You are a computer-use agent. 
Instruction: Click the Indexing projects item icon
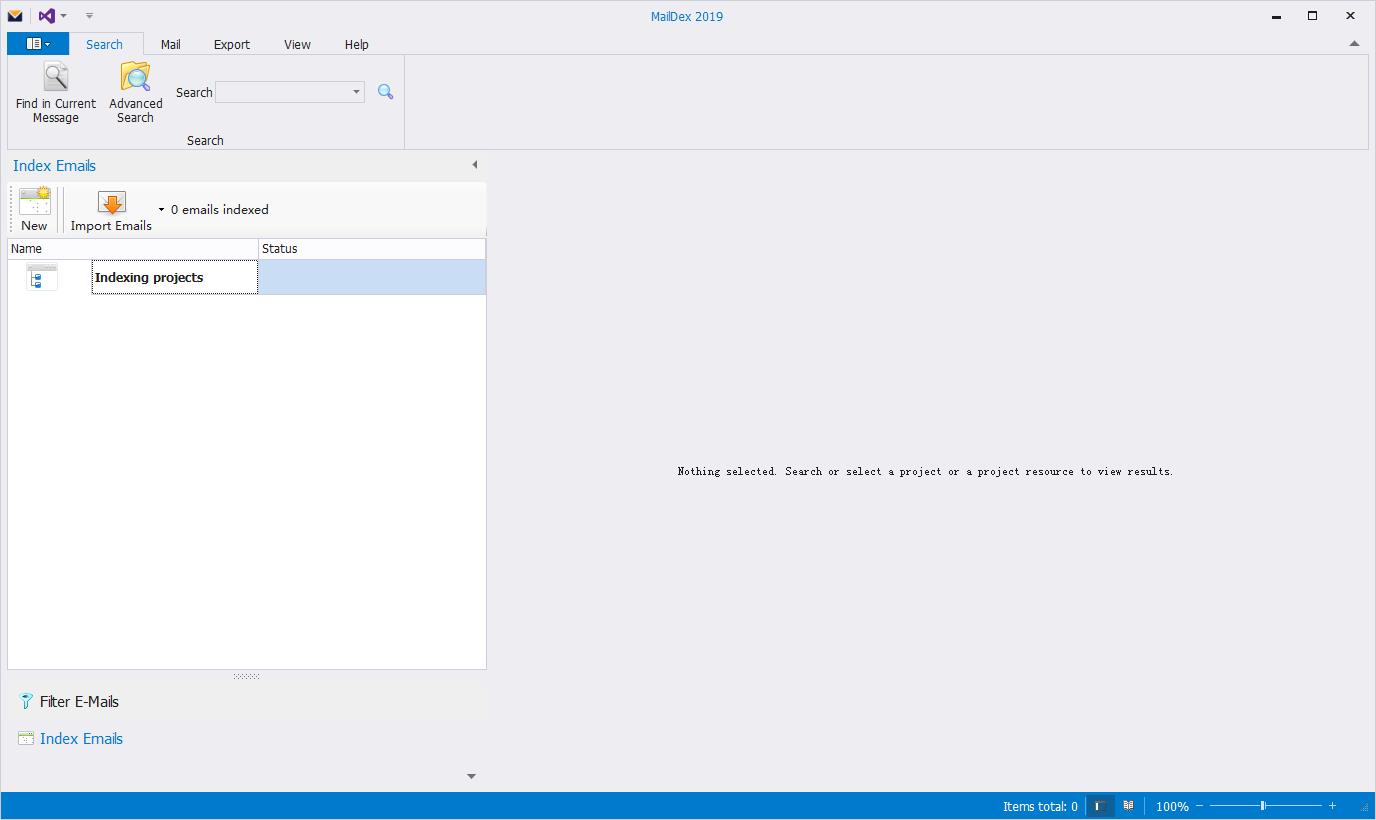point(41,277)
